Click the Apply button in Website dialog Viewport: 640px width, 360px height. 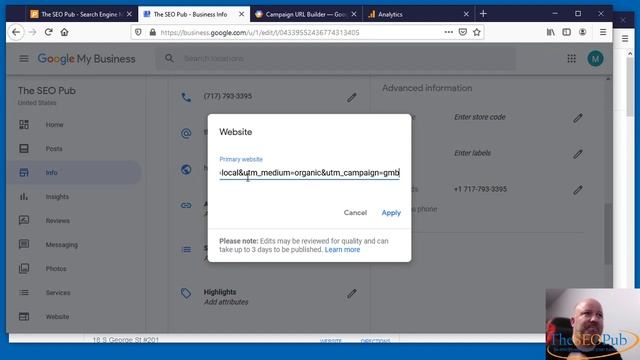point(391,213)
